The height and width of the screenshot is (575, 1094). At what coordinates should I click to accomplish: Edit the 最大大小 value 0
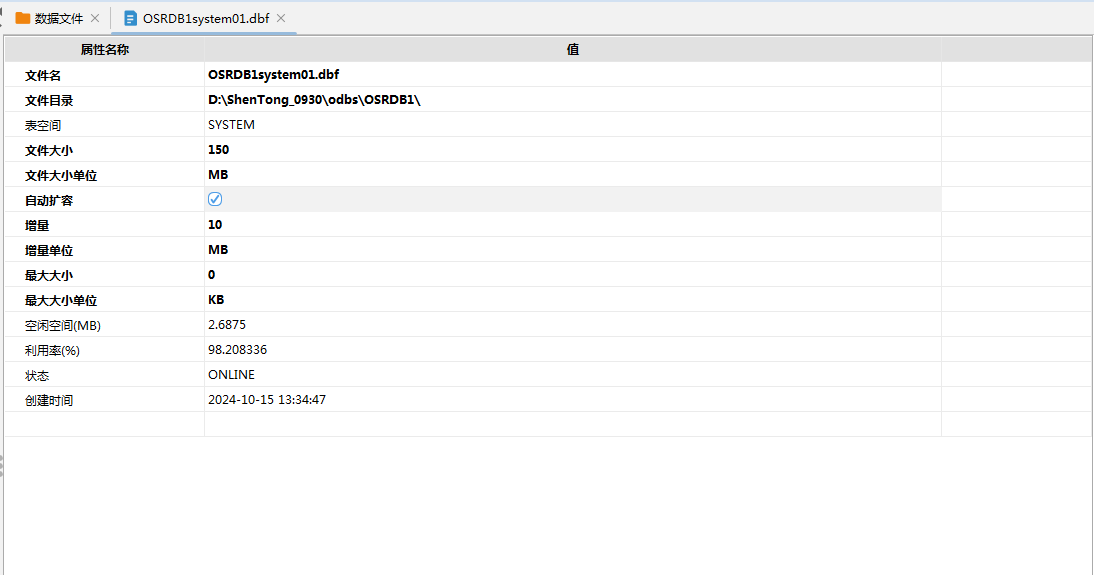tap(212, 275)
